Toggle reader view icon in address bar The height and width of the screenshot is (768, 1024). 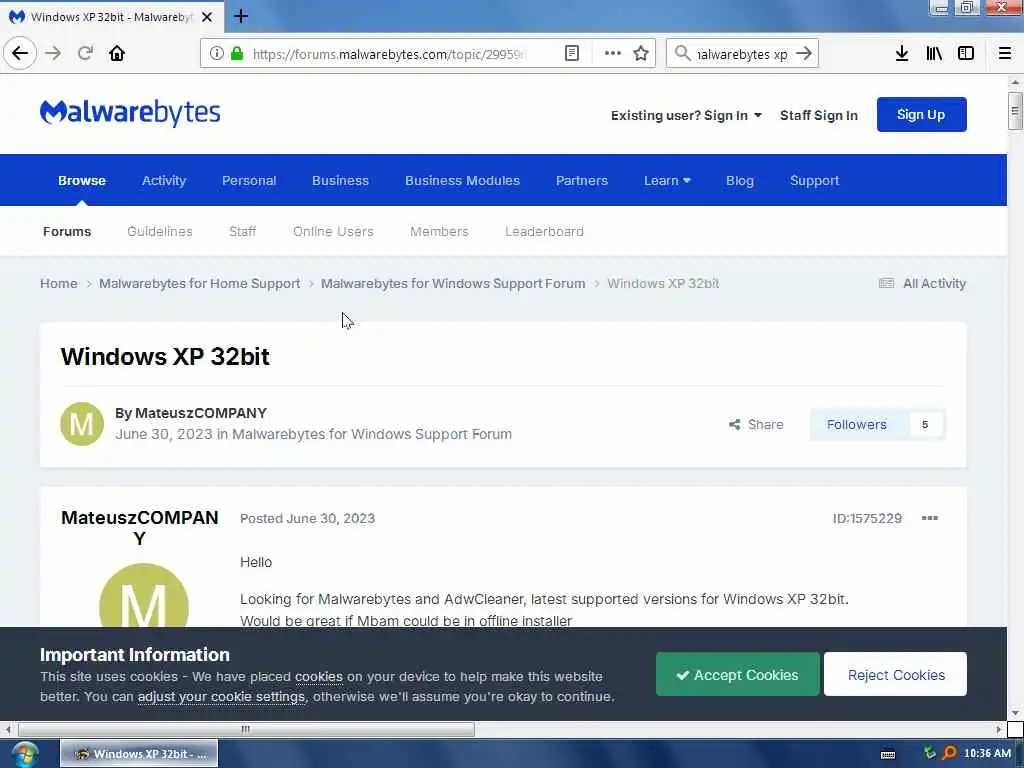pos(571,54)
